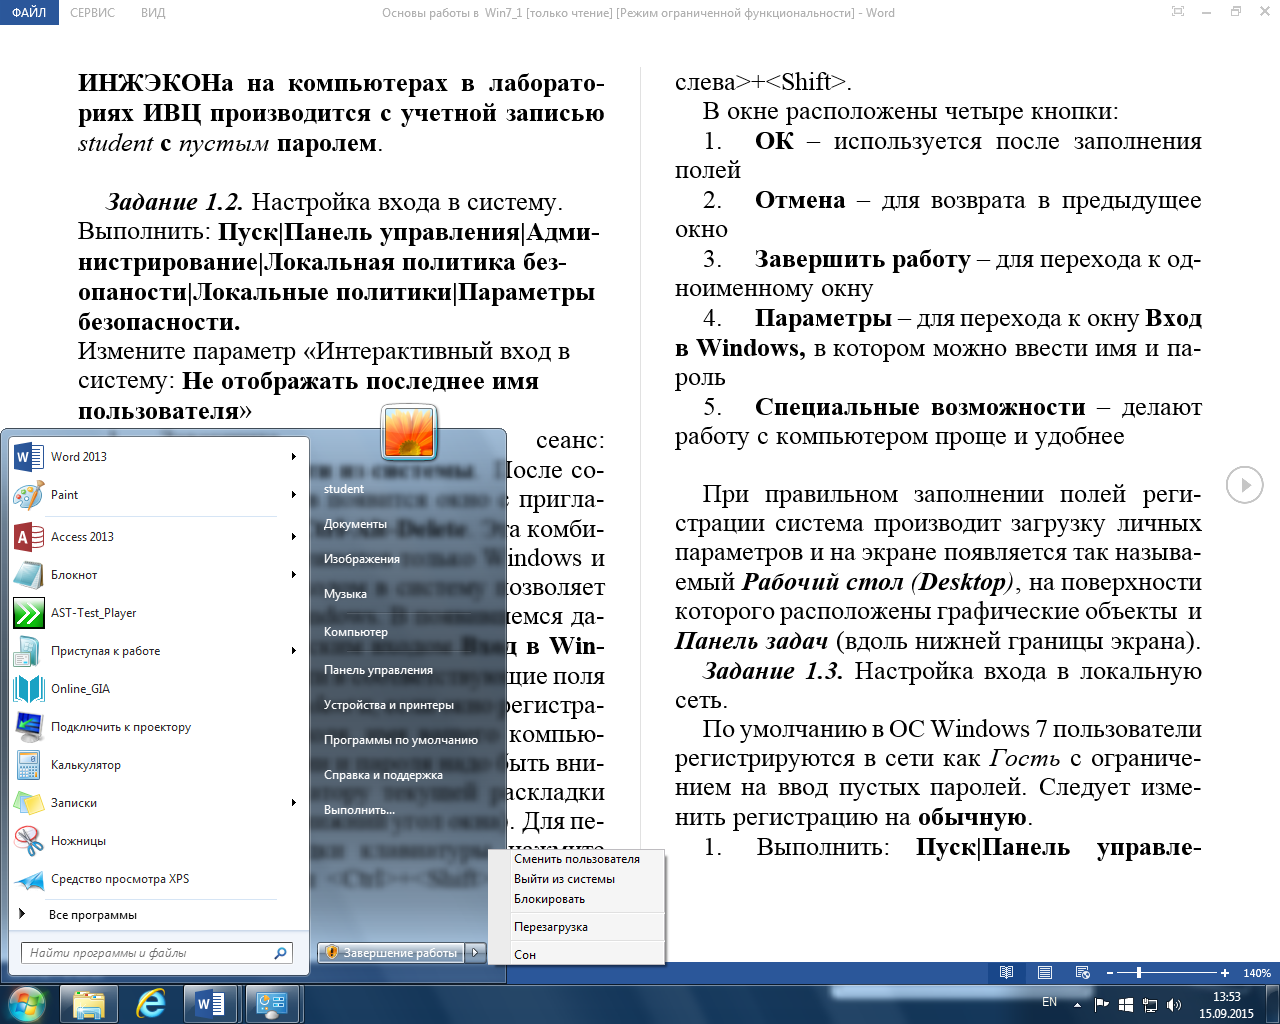Screen dimensions: 1280x1024
Task: Switch to the Word taskbar button
Action: 211,1003
